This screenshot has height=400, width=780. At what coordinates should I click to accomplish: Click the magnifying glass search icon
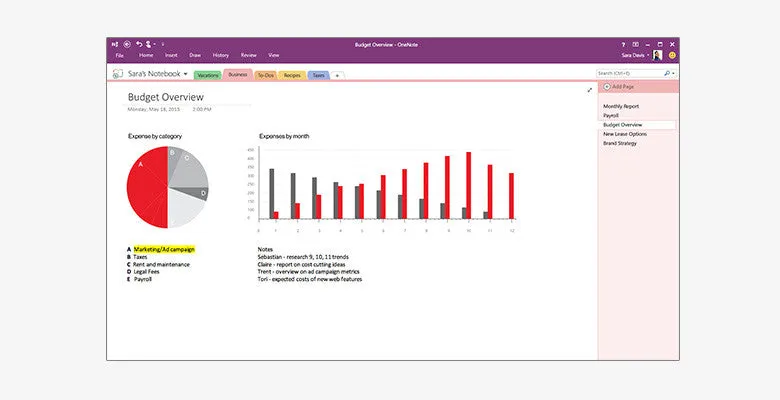pos(667,73)
